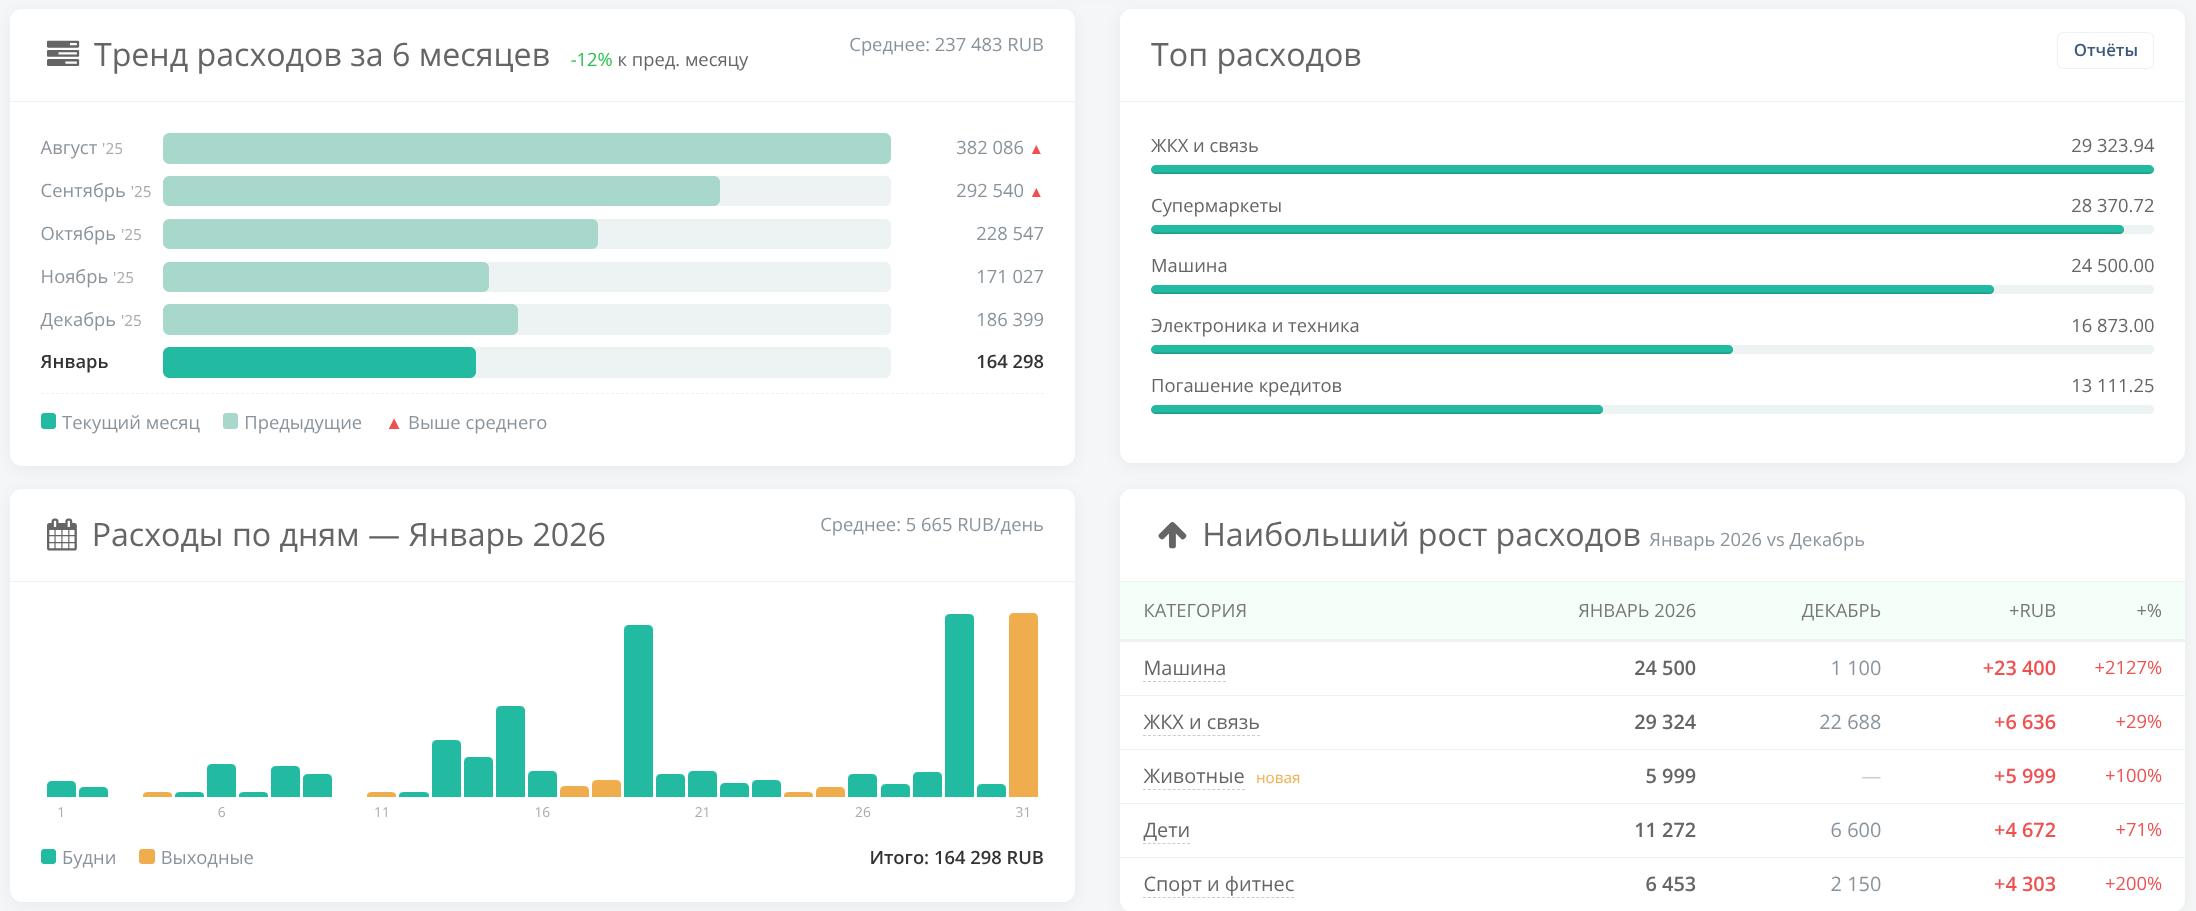Click the red triangle next to 382 086

(x=1036, y=149)
